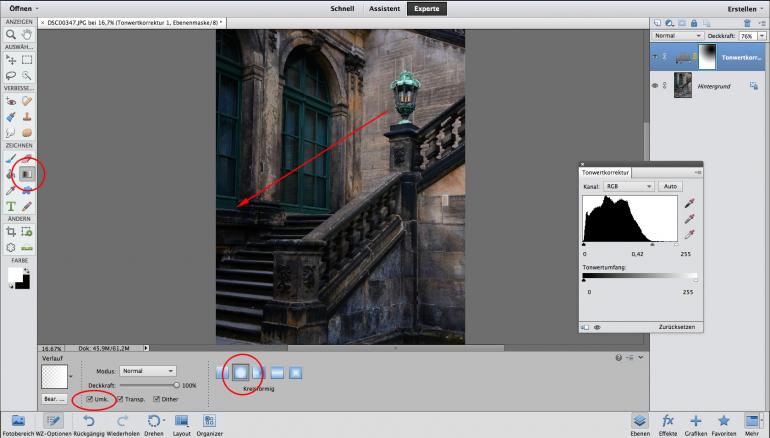This screenshot has height=438, width=770.
Task: Select the Rectangular Marquee tool
Action: point(27,59)
